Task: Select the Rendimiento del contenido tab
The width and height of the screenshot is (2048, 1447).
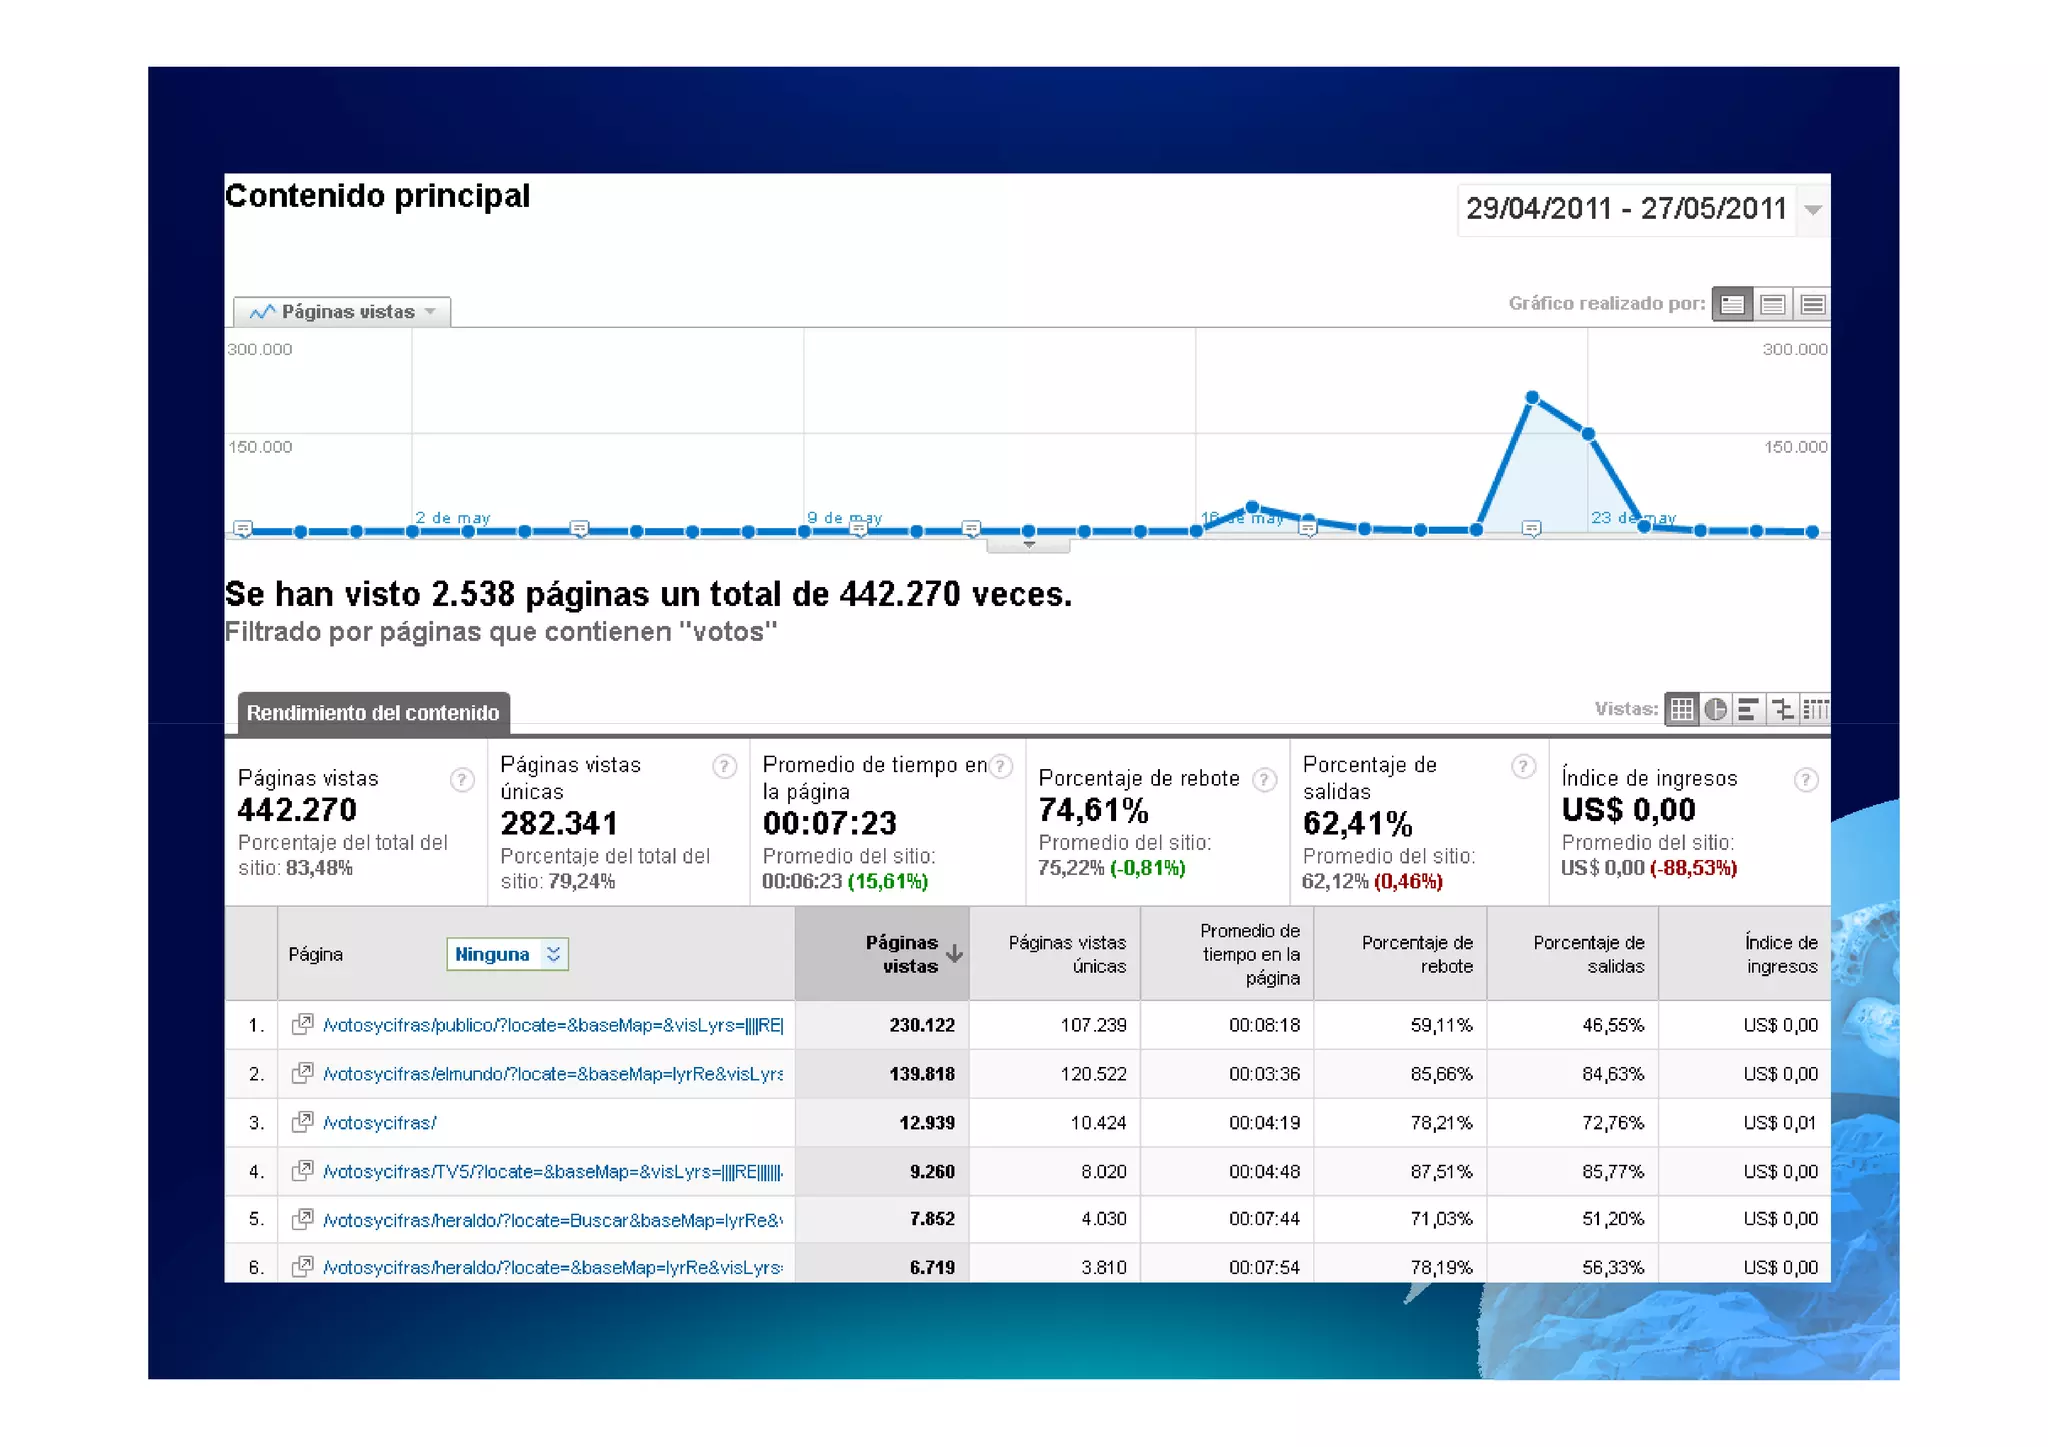Action: 373,713
